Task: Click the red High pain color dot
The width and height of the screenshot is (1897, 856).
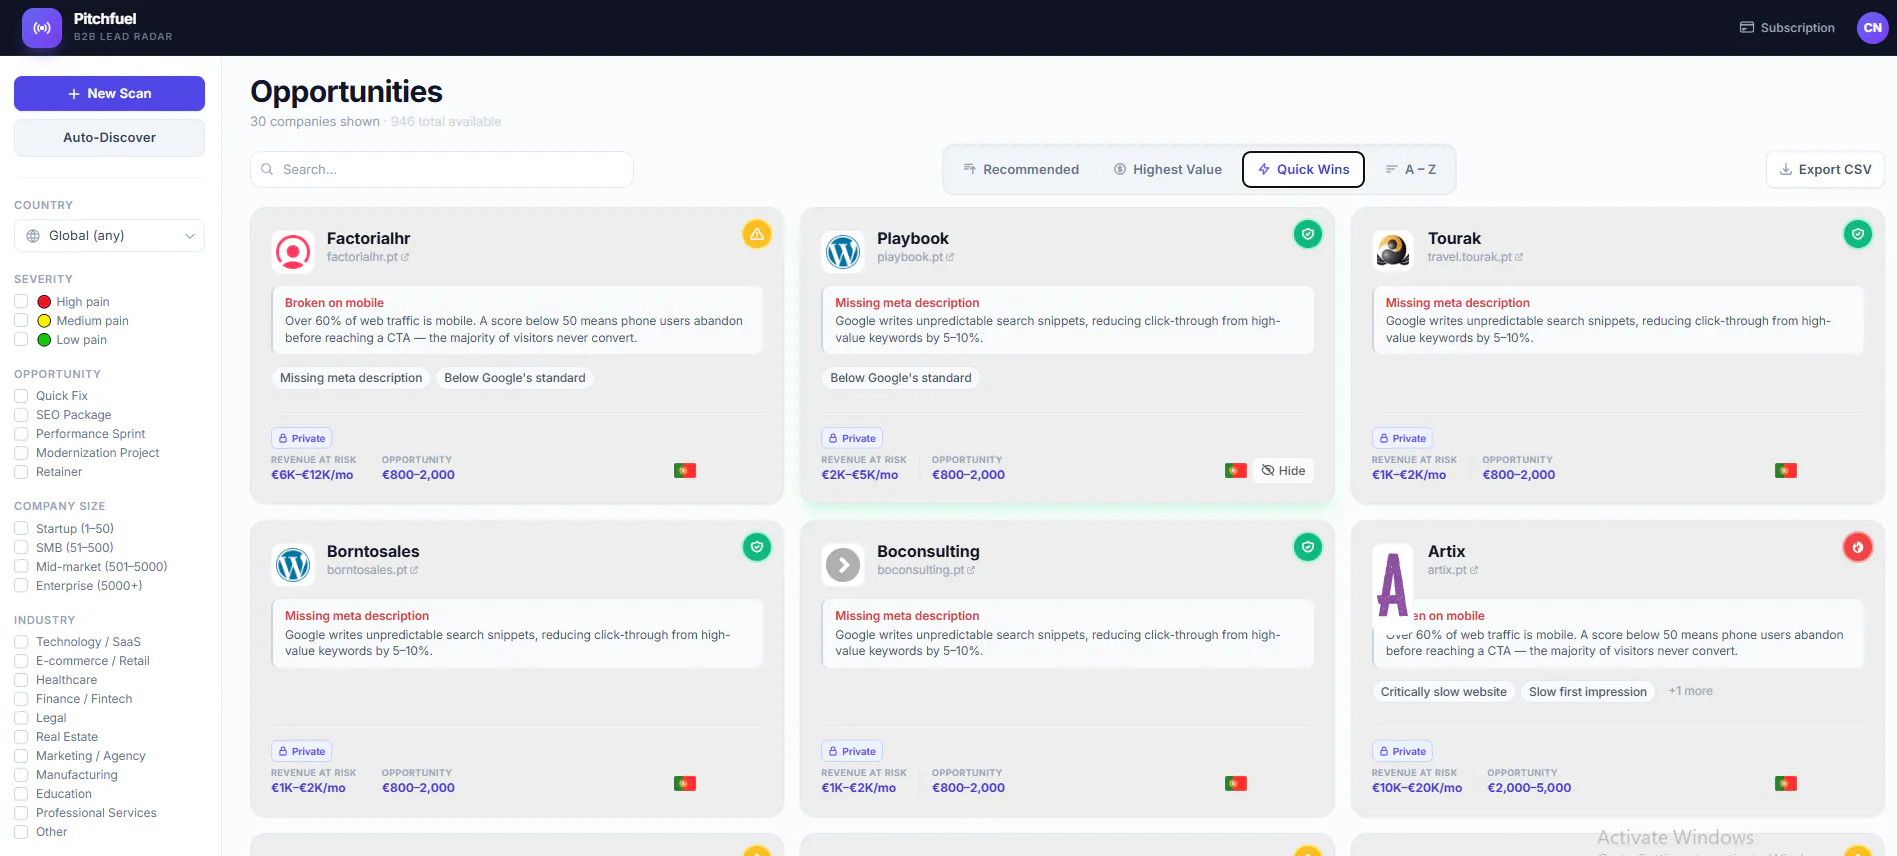Action: tap(44, 301)
